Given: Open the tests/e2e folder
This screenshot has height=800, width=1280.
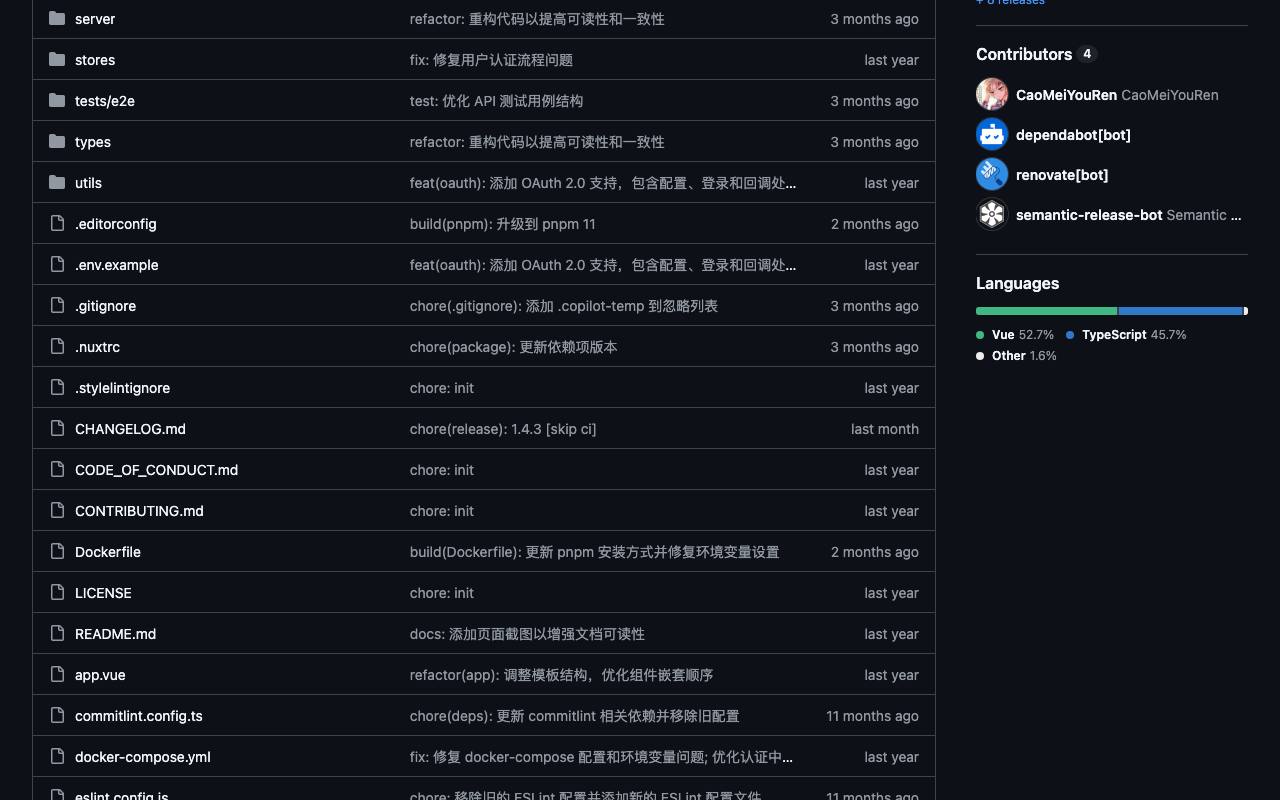Looking at the screenshot, I should coord(105,101).
